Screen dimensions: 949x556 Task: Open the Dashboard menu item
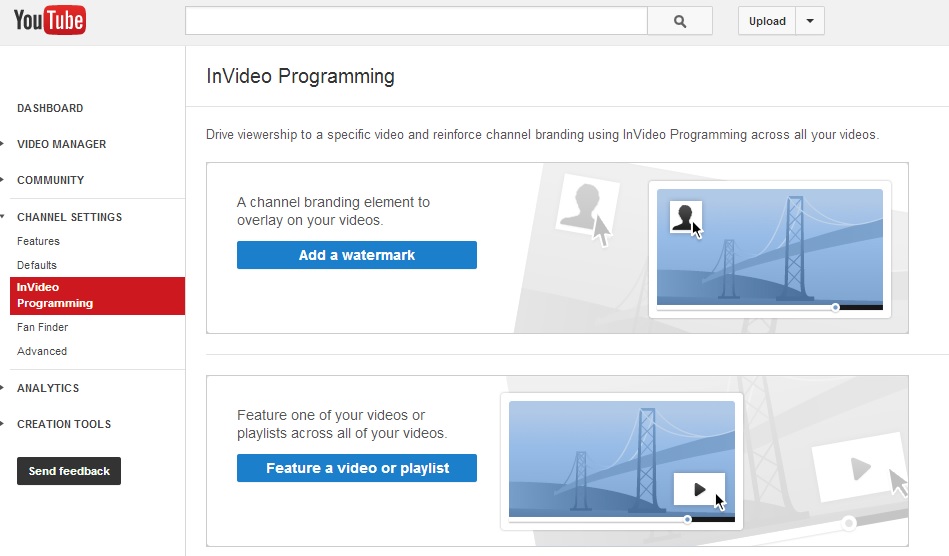click(50, 108)
